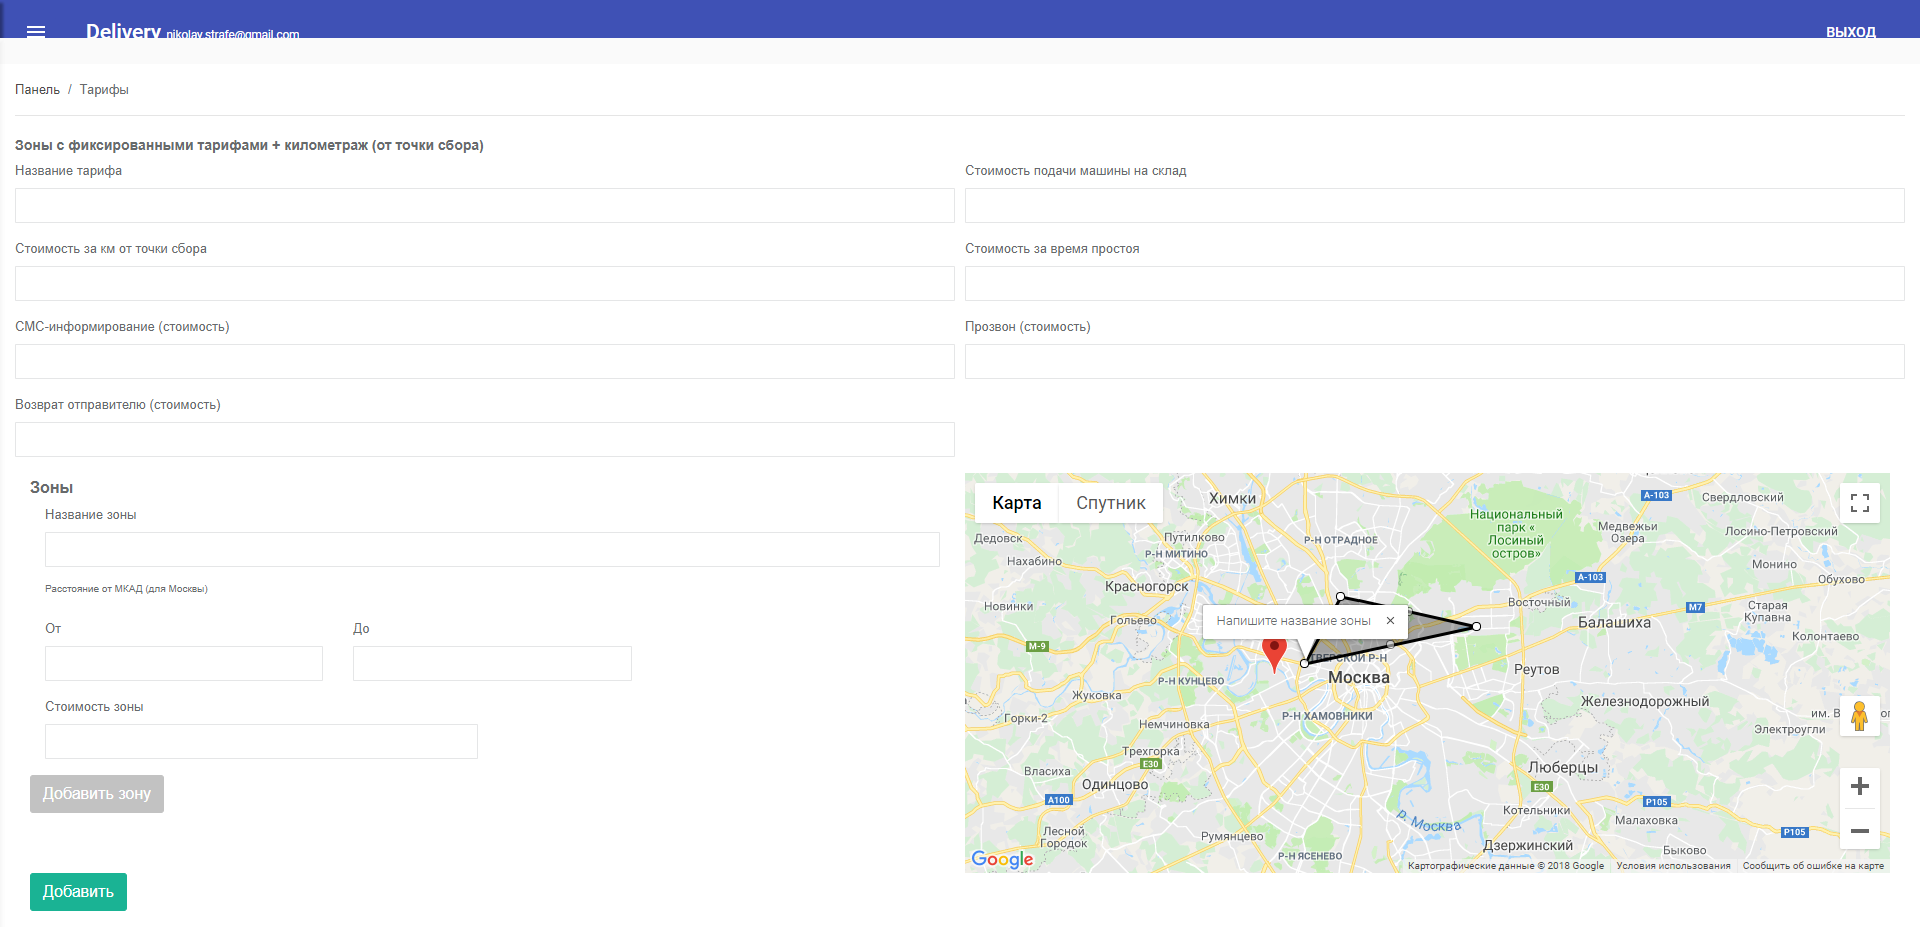
Task: Focus the От distance field
Action: (184, 663)
